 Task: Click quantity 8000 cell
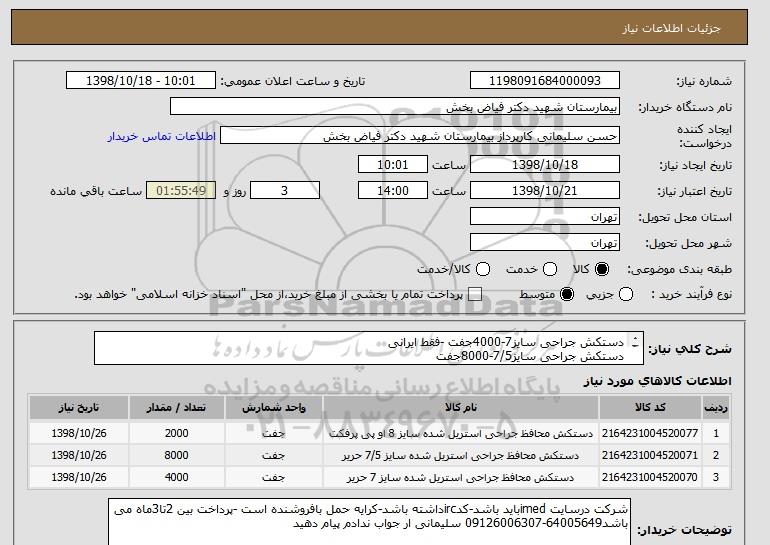pos(176,455)
